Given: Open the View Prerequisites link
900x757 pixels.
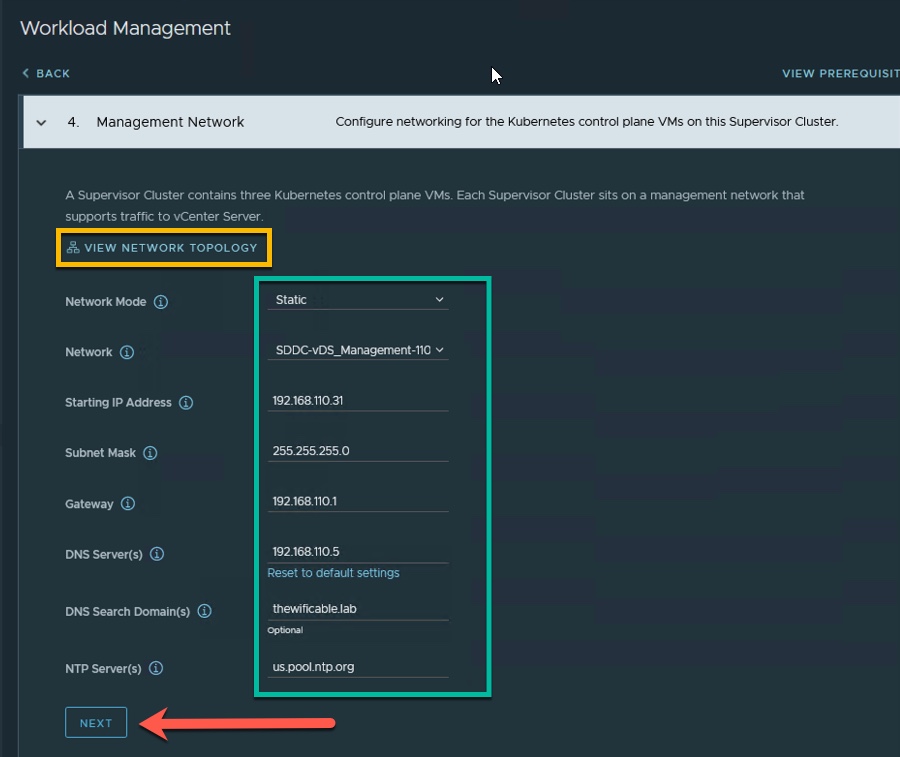Looking at the screenshot, I should 839,73.
